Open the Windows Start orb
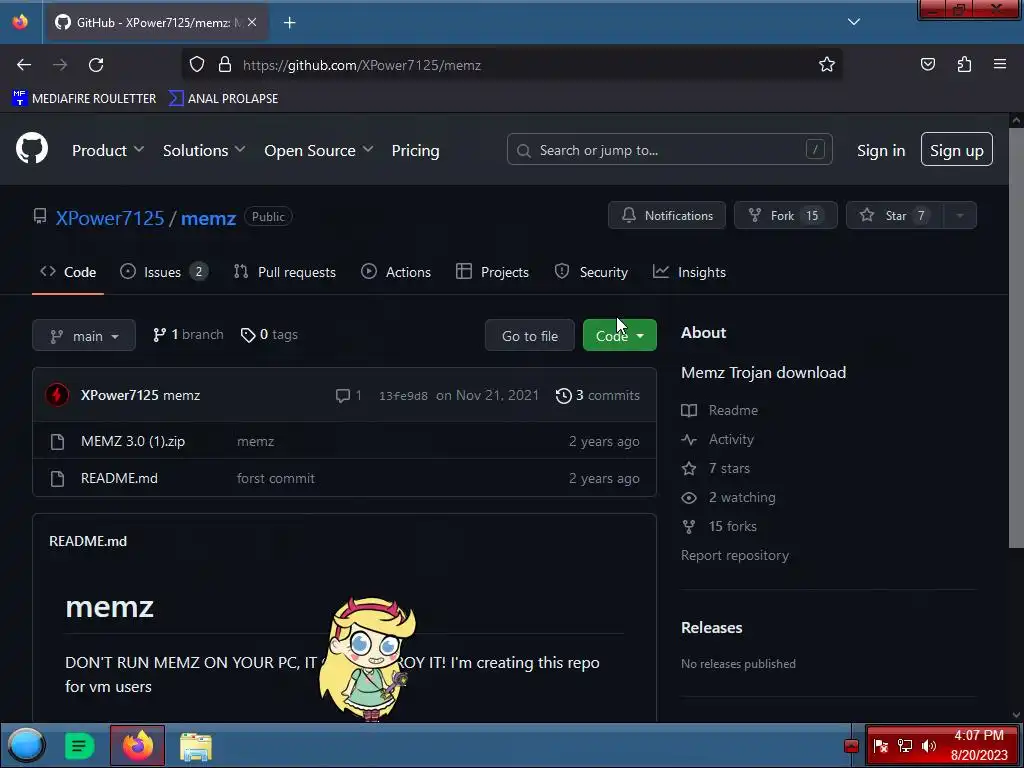This screenshot has height=768, width=1024. (26, 745)
